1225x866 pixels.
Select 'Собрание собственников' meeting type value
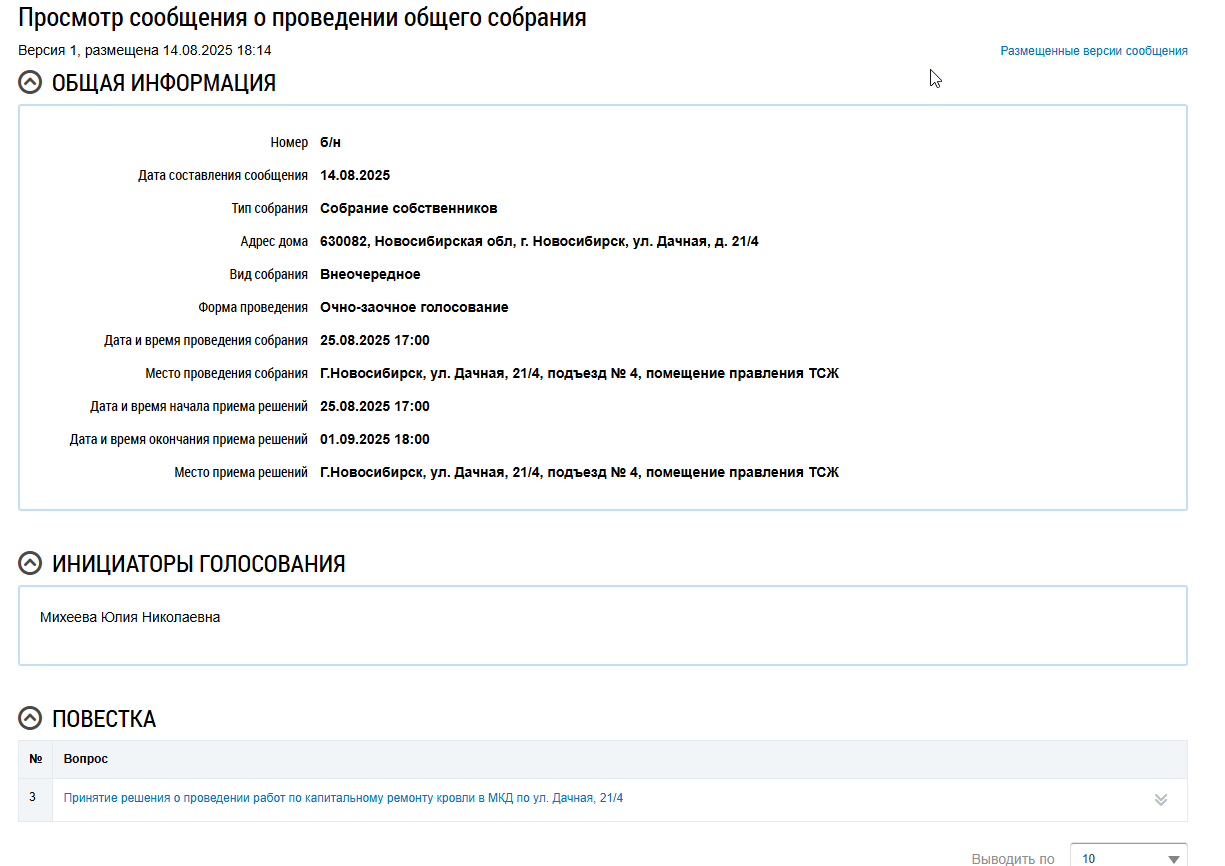[409, 209]
